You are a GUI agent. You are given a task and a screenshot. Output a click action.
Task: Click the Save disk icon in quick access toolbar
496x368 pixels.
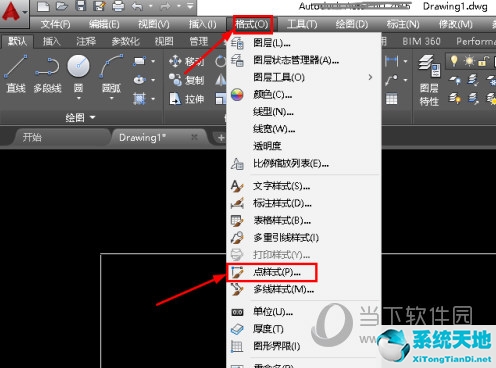pos(81,6)
